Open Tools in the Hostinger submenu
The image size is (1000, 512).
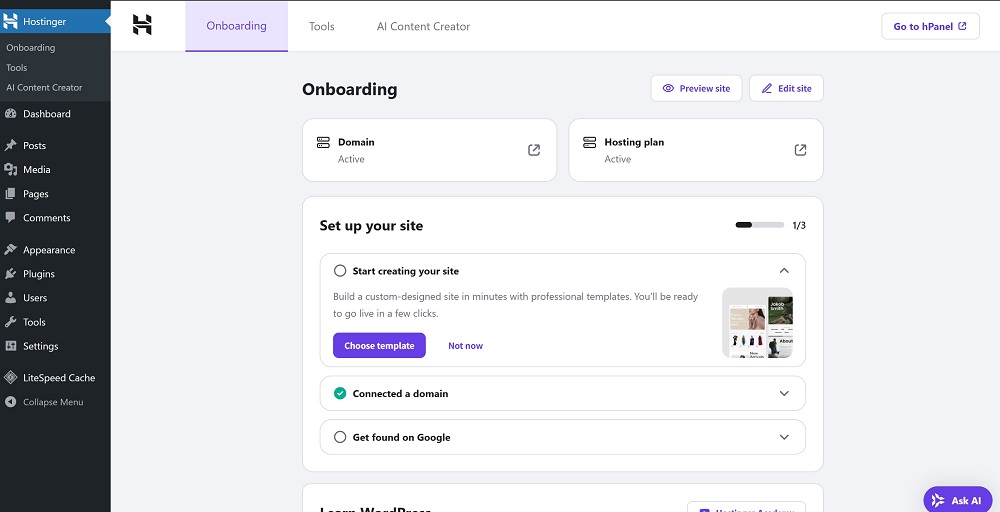click(17, 68)
